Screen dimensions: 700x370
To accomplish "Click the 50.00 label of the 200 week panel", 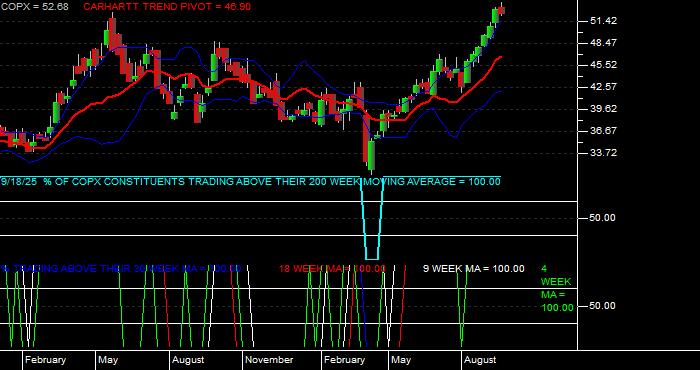I will (x=602, y=218).
